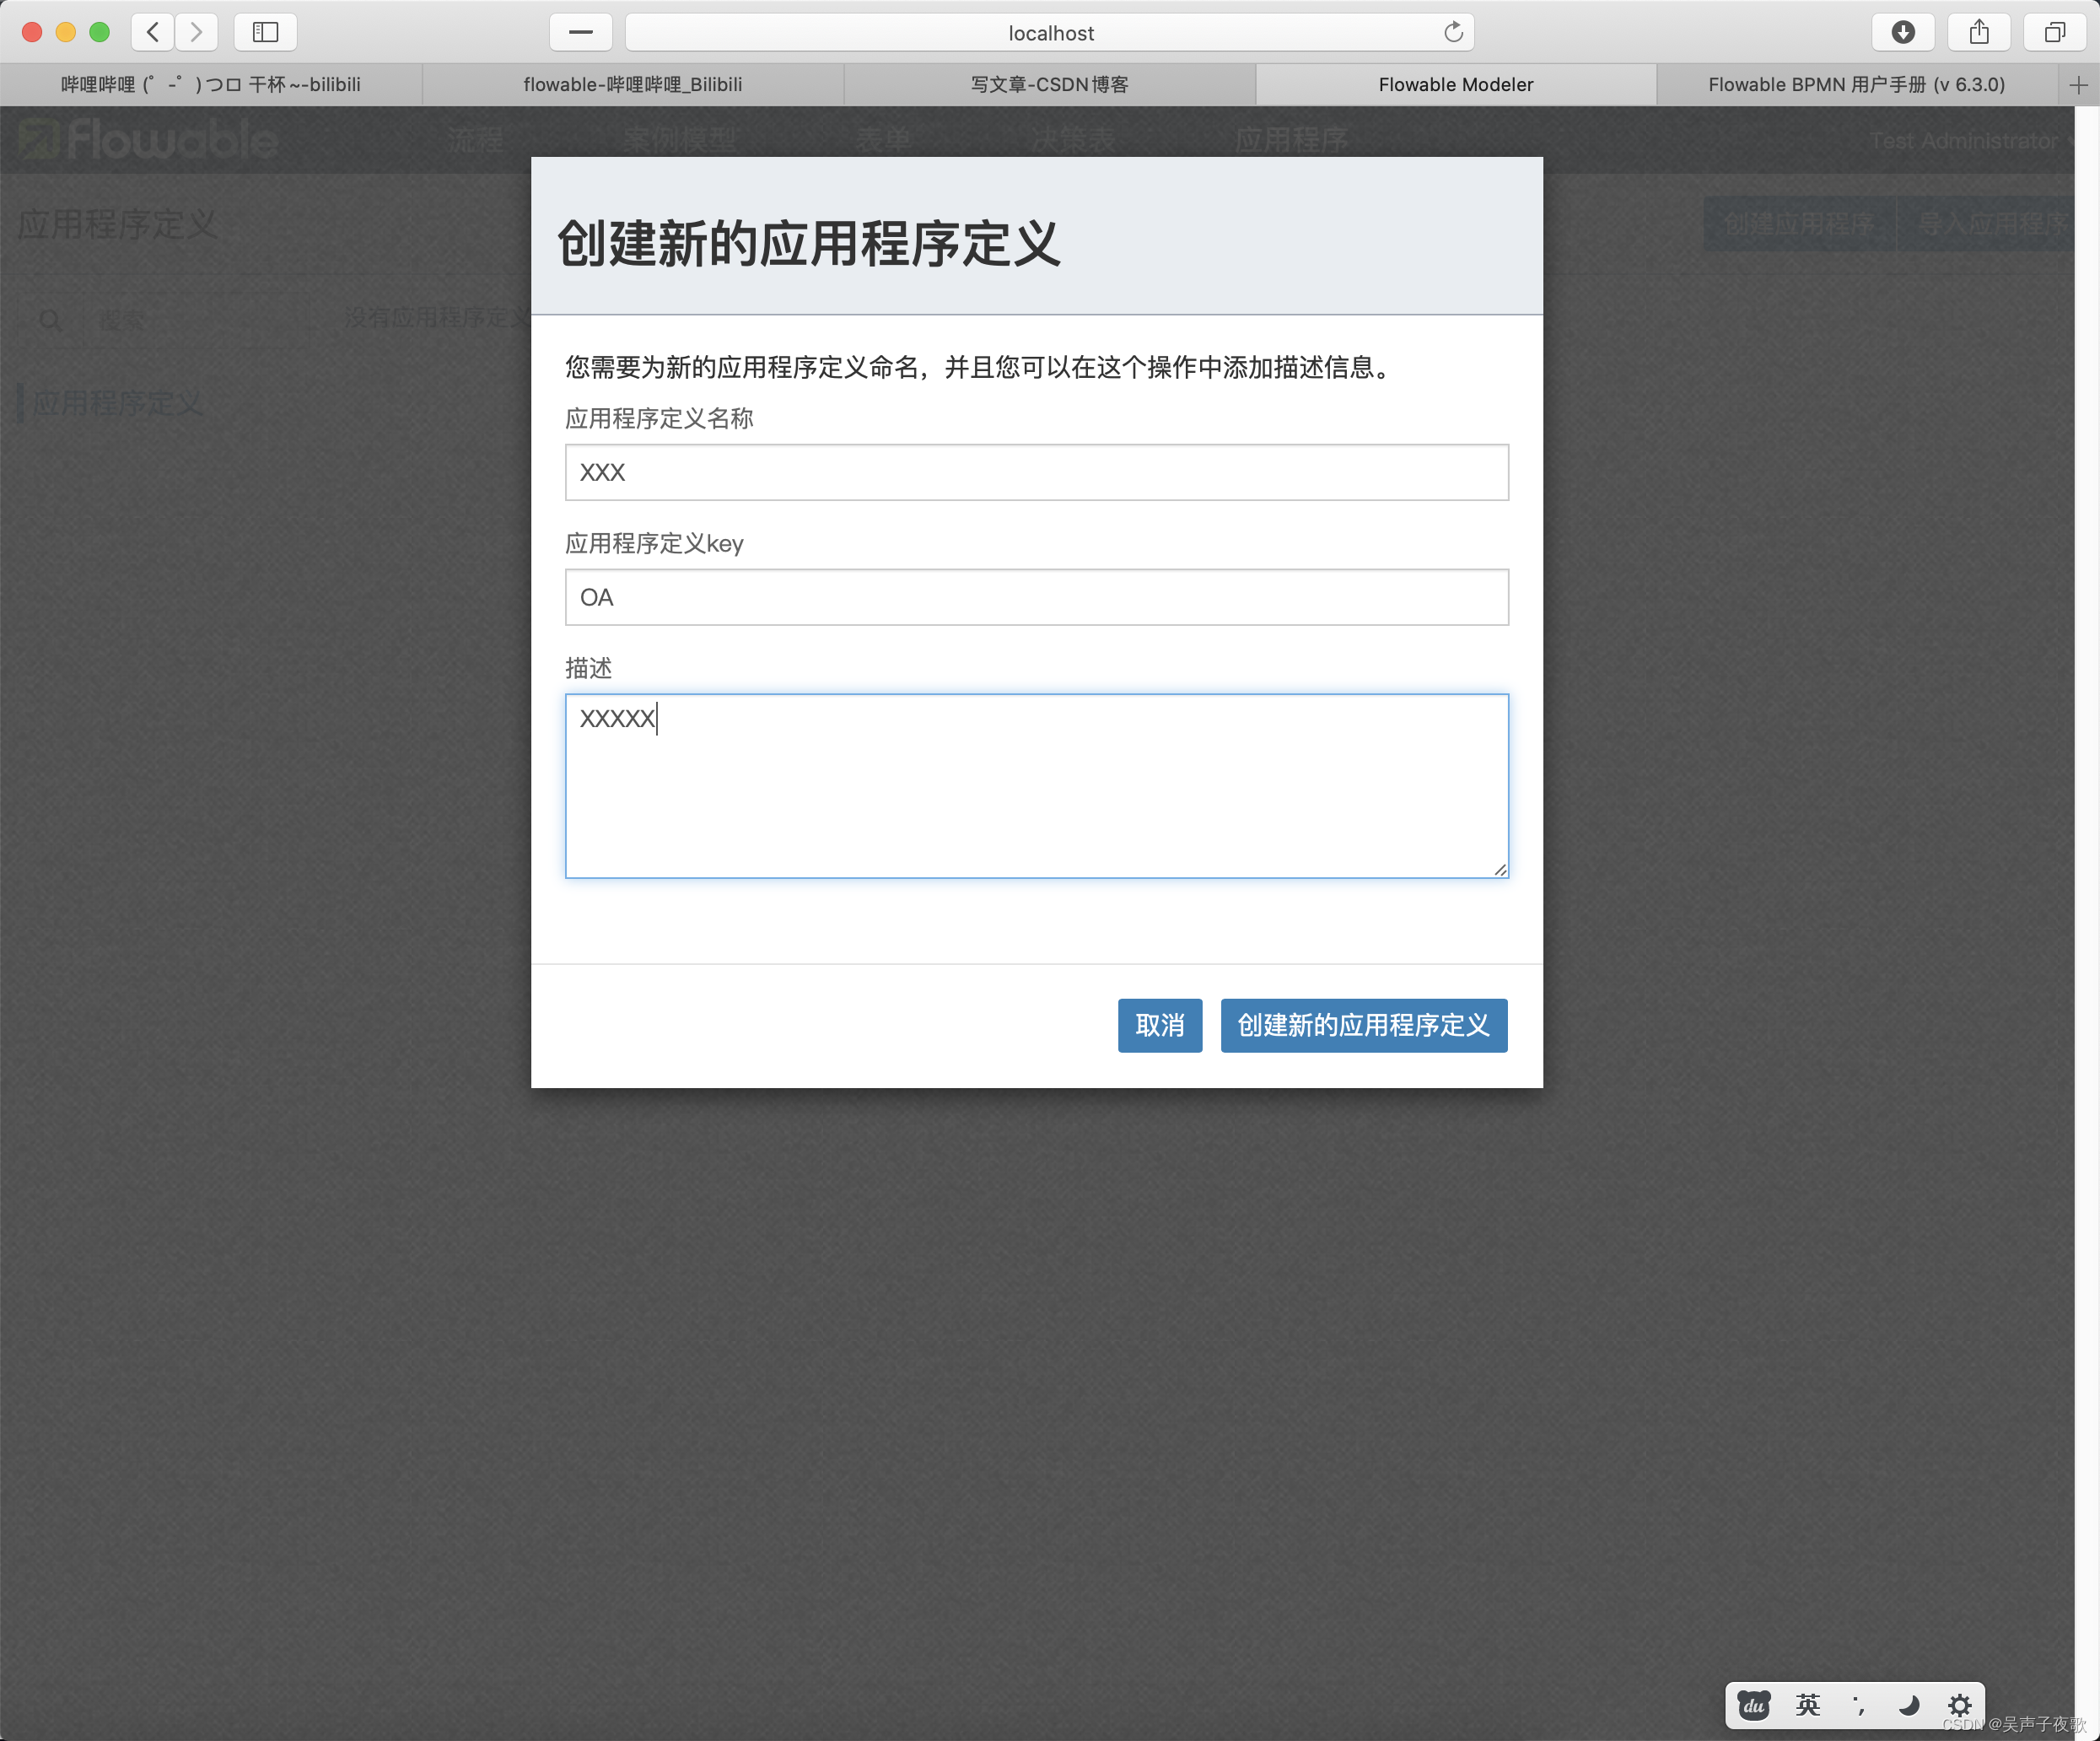The width and height of the screenshot is (2100, 1741).
Task: Open Safari downloads icon
Action: (x=1903, y=32)
